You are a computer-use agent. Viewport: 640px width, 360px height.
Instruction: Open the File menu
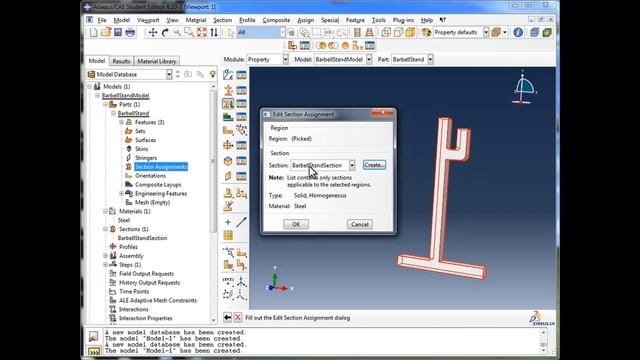point(102,20)
